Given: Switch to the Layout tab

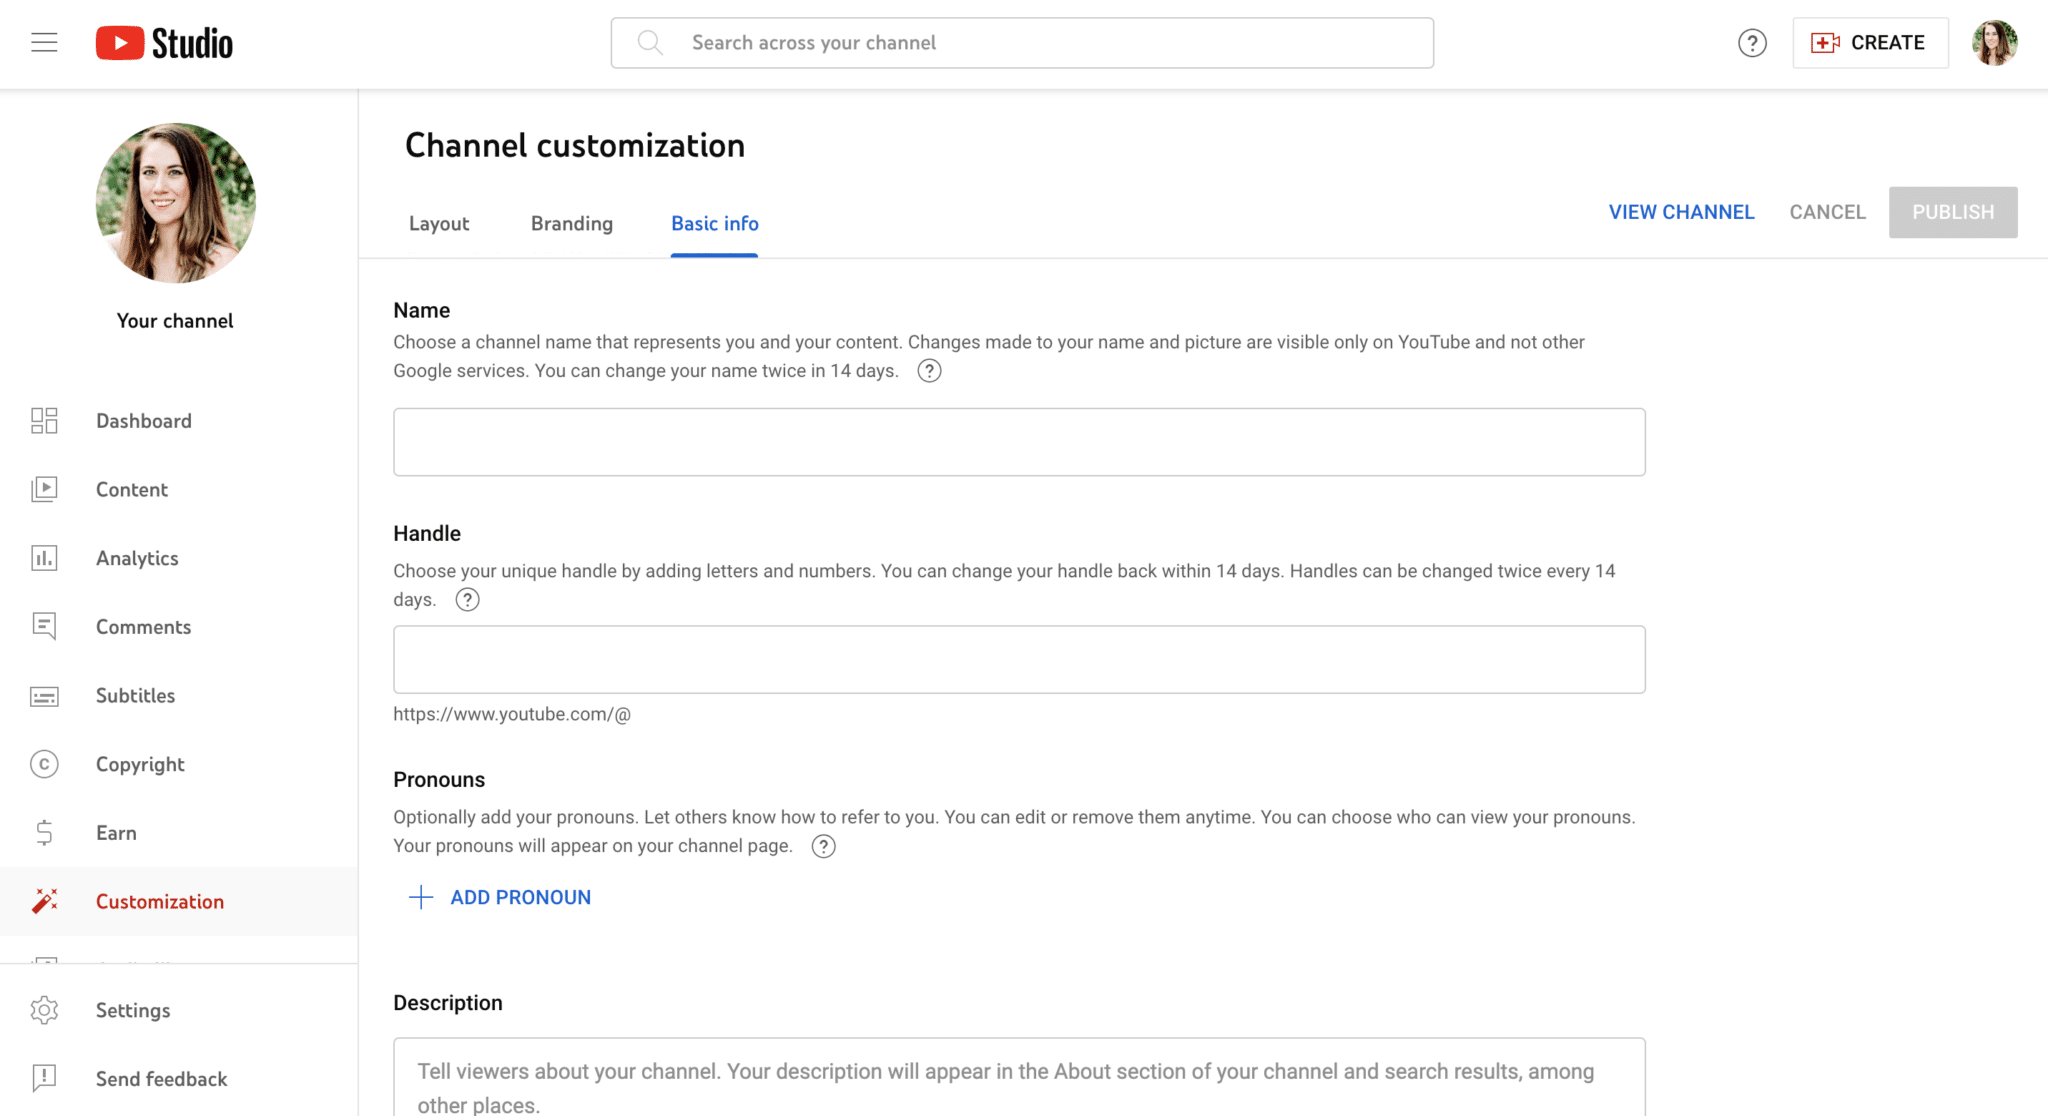Looking at the screenshot, I should tap(439, 224).
